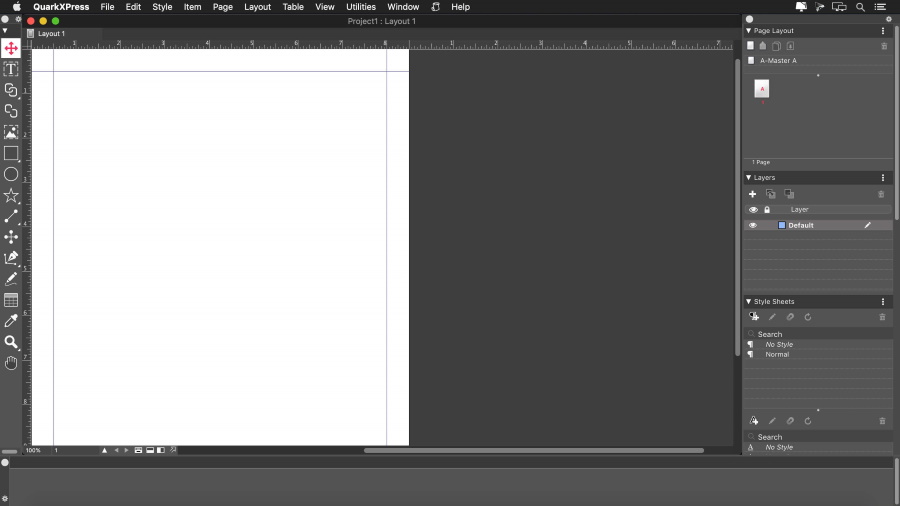900x506 pixels.
Task: Toggle lock column icon in Layer header
Action: point(767,210)
